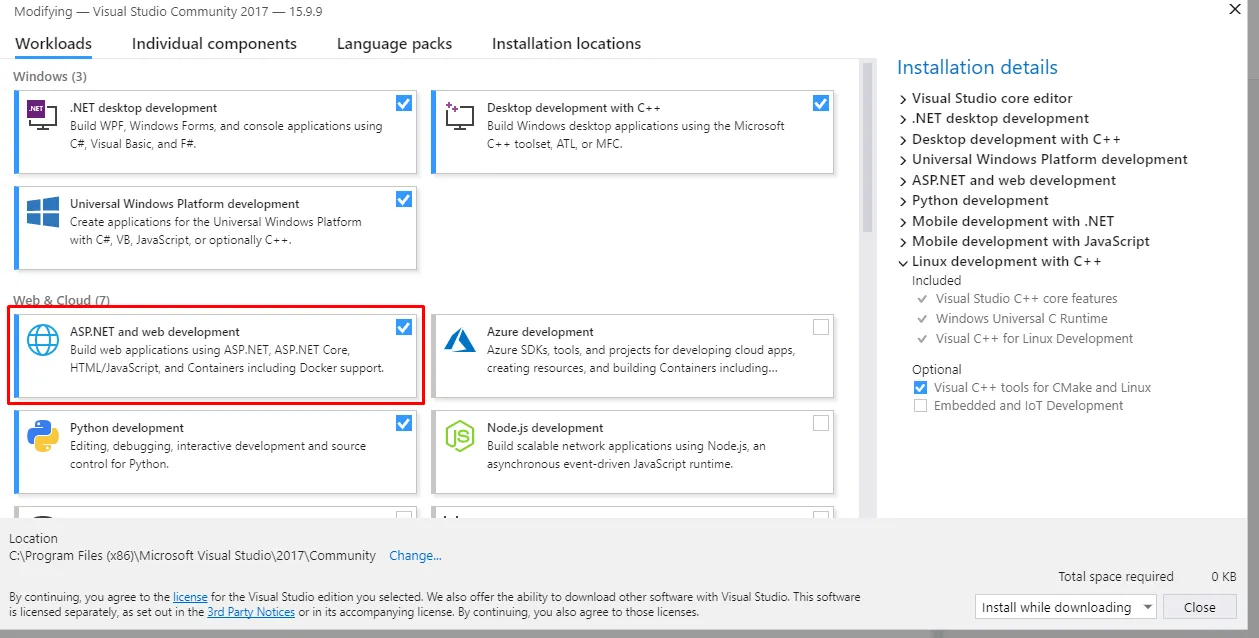
Task: Expand Mobile development with .NET details
Action: [x=903, y=222]
